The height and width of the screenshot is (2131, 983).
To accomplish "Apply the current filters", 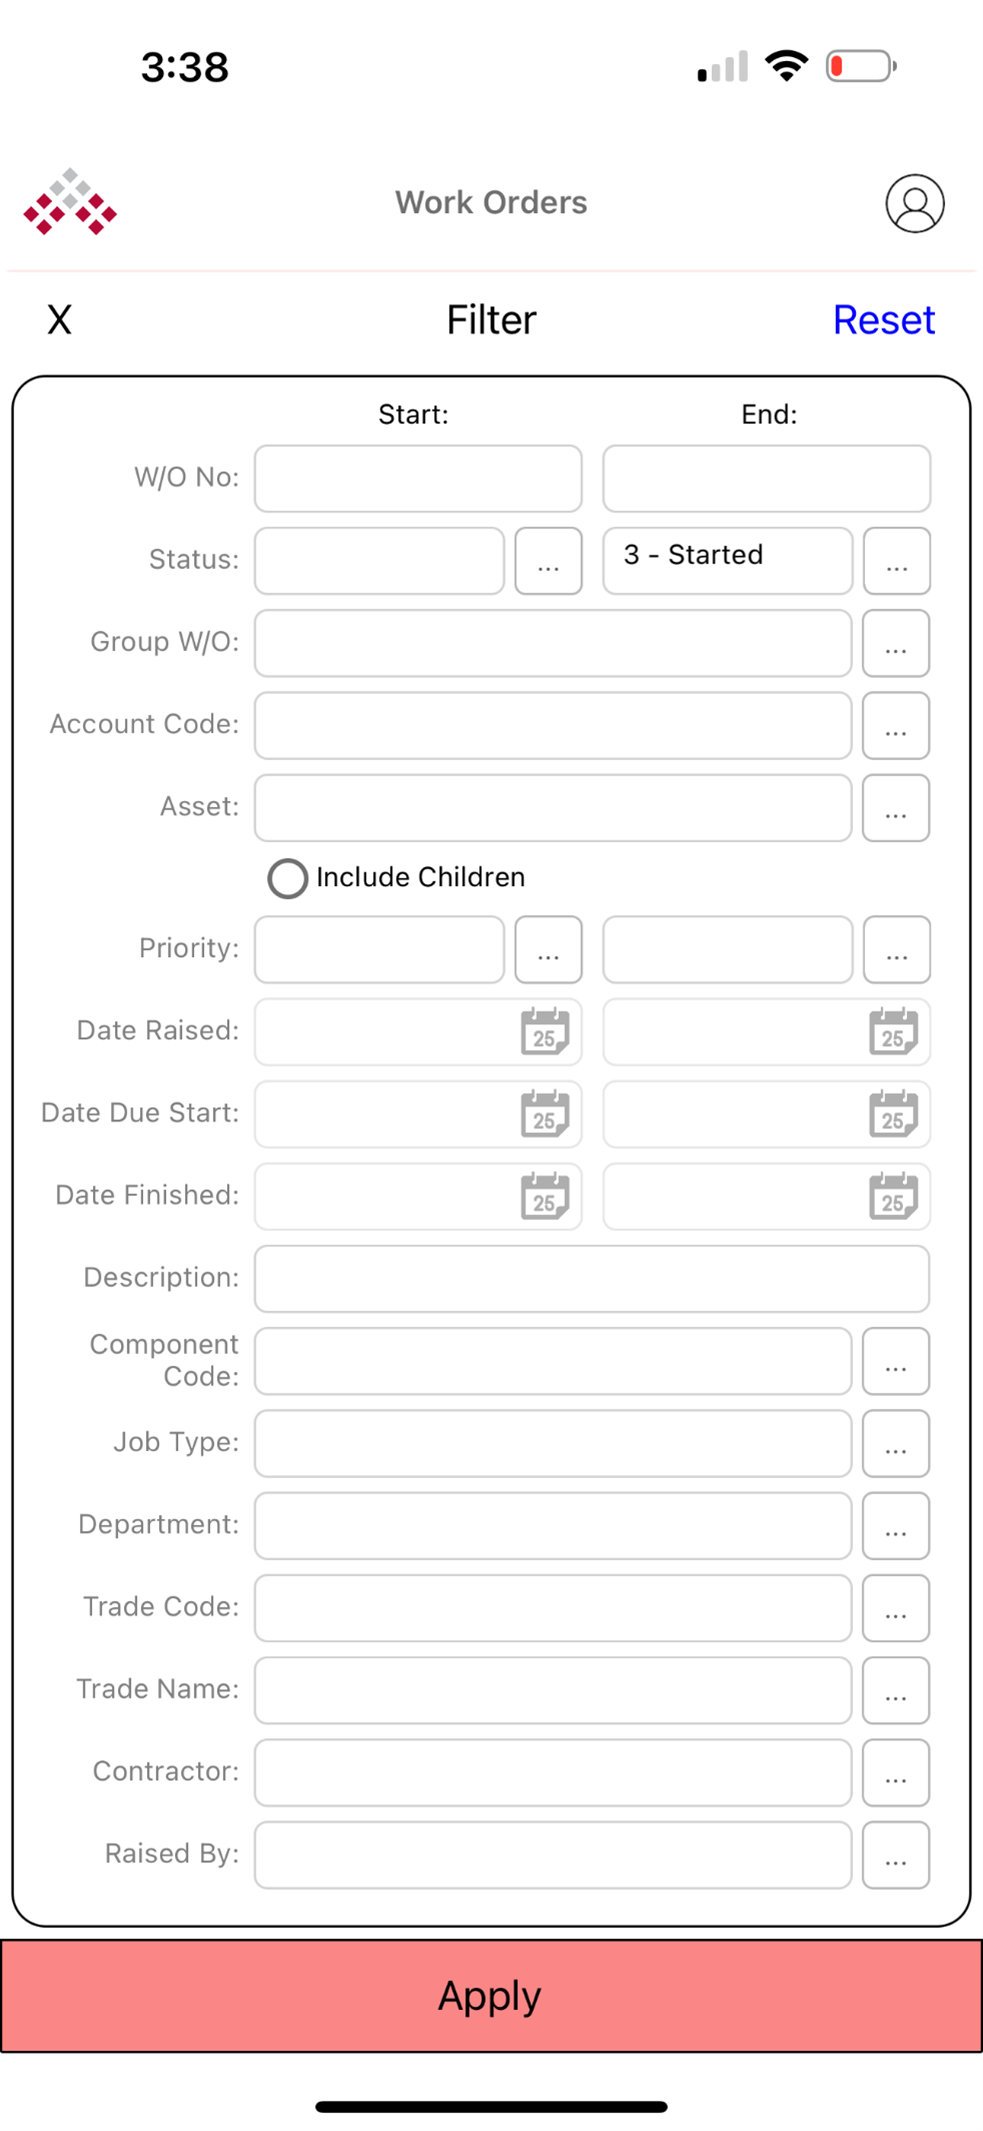I will tap(489, 1995).
